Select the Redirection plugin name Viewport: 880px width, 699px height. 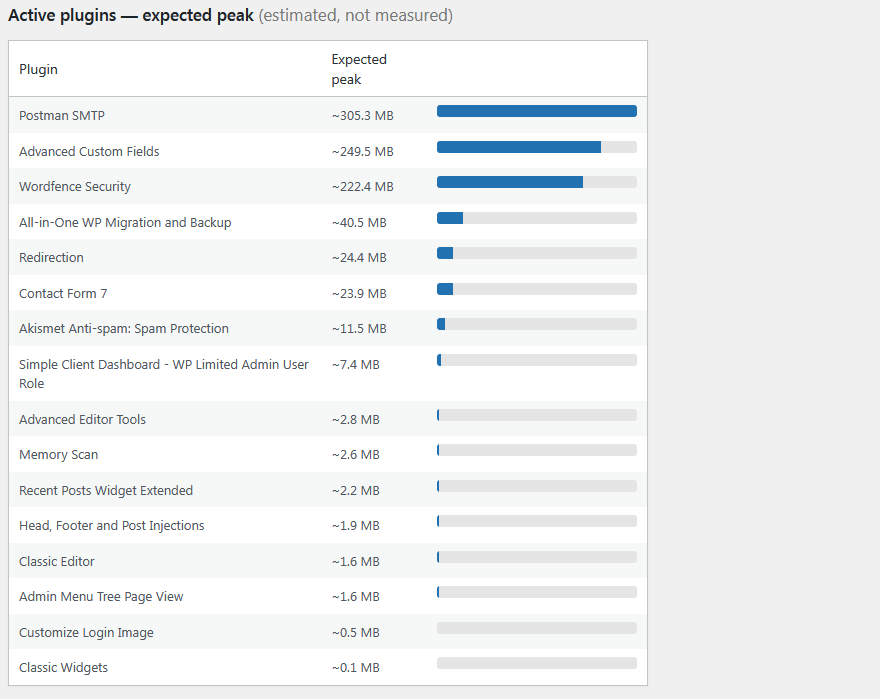(51, 258)
